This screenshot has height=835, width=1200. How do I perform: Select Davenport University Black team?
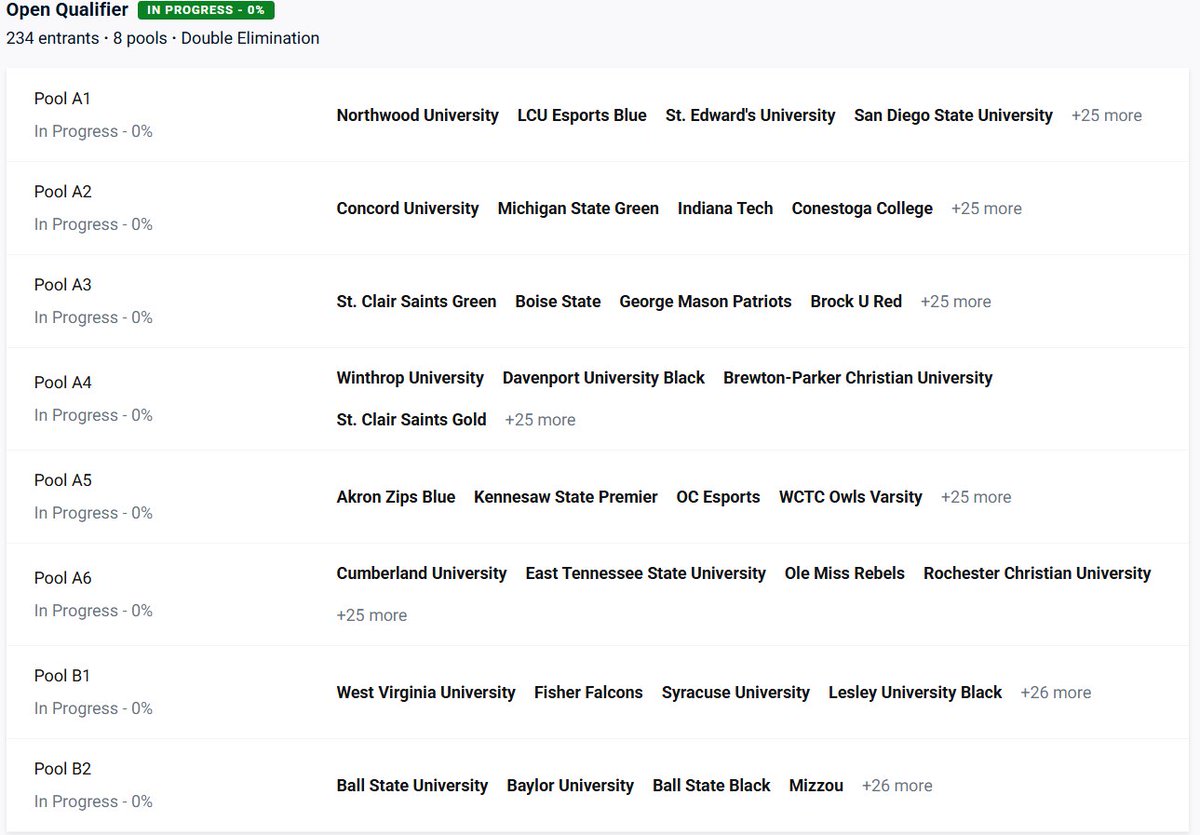click(603, 378)
